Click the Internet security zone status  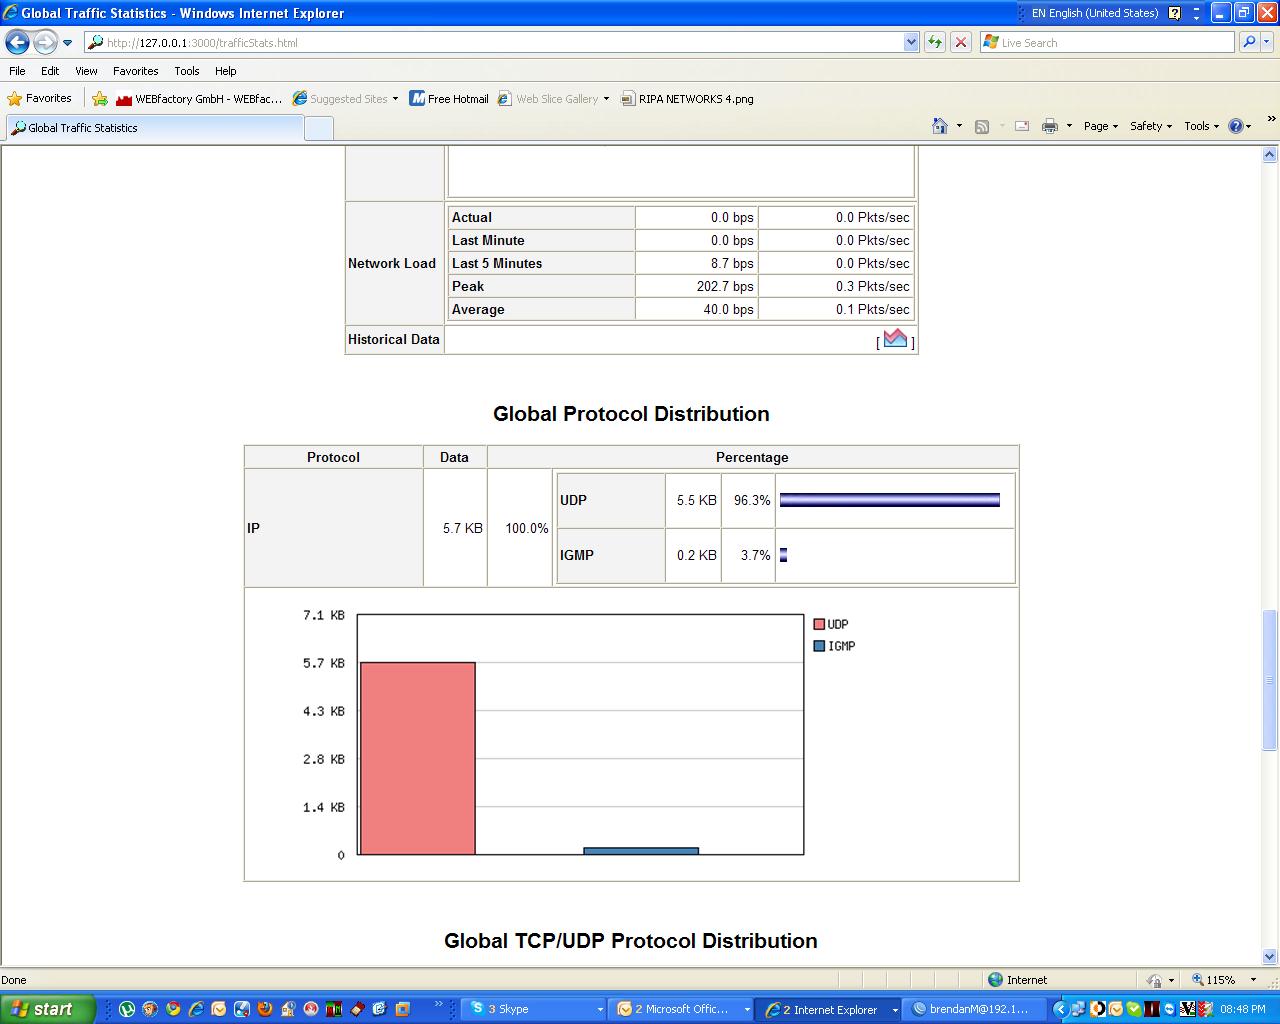pos(1017,980)
